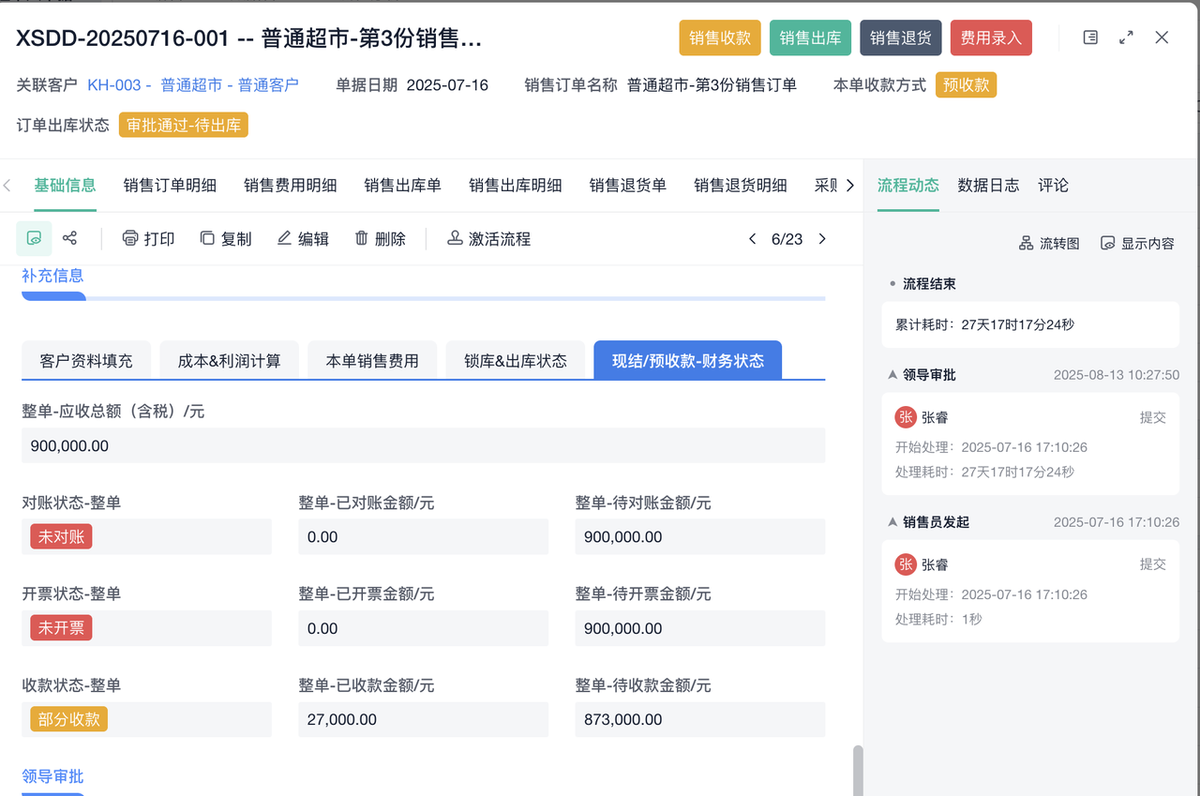Click the 打印 print button
The image size is (1200, 796).
[x=148, y=239]
